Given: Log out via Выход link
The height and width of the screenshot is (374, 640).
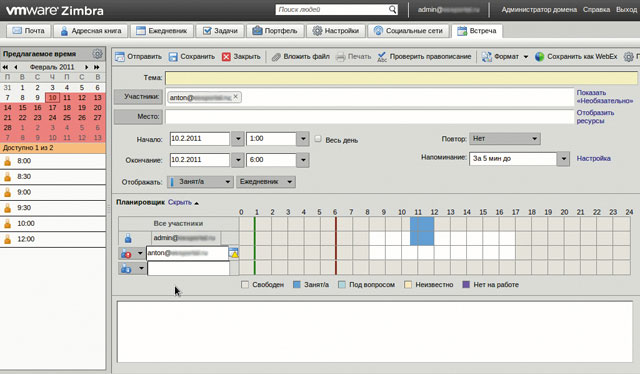Looking at the screenshot, I should click(626, 9).
